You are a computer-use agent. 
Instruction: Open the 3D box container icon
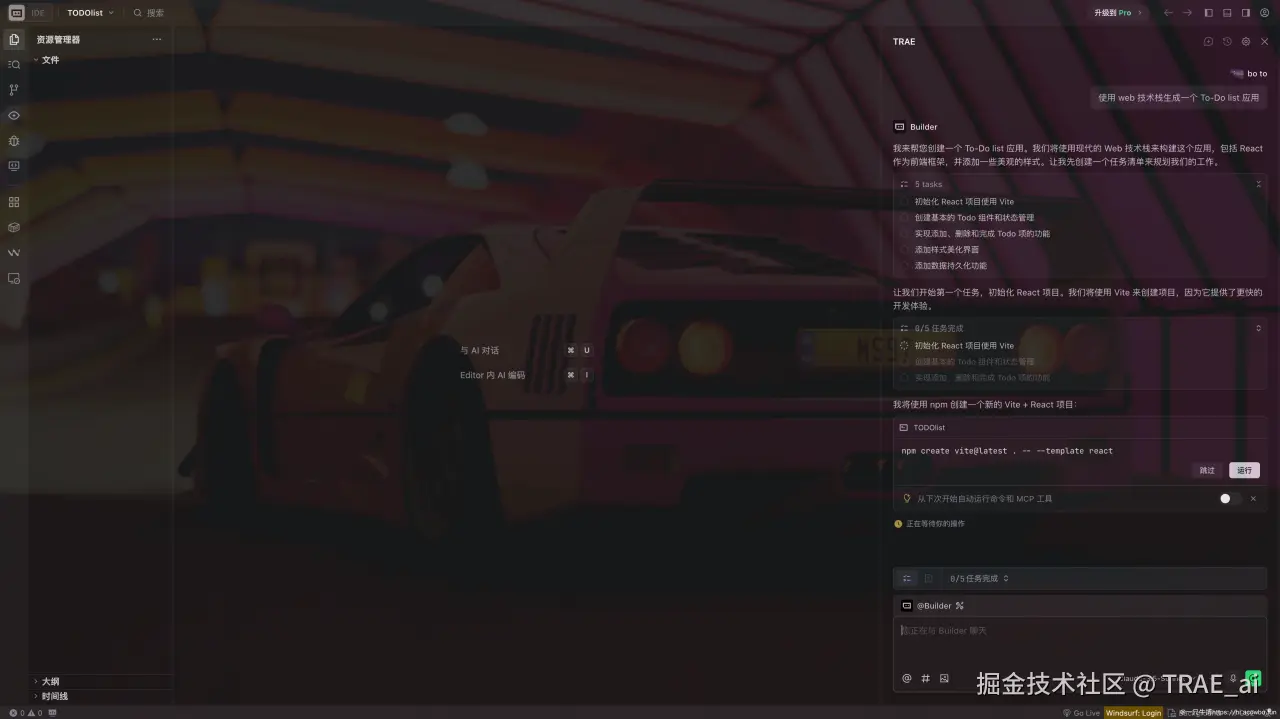point(14,227)
